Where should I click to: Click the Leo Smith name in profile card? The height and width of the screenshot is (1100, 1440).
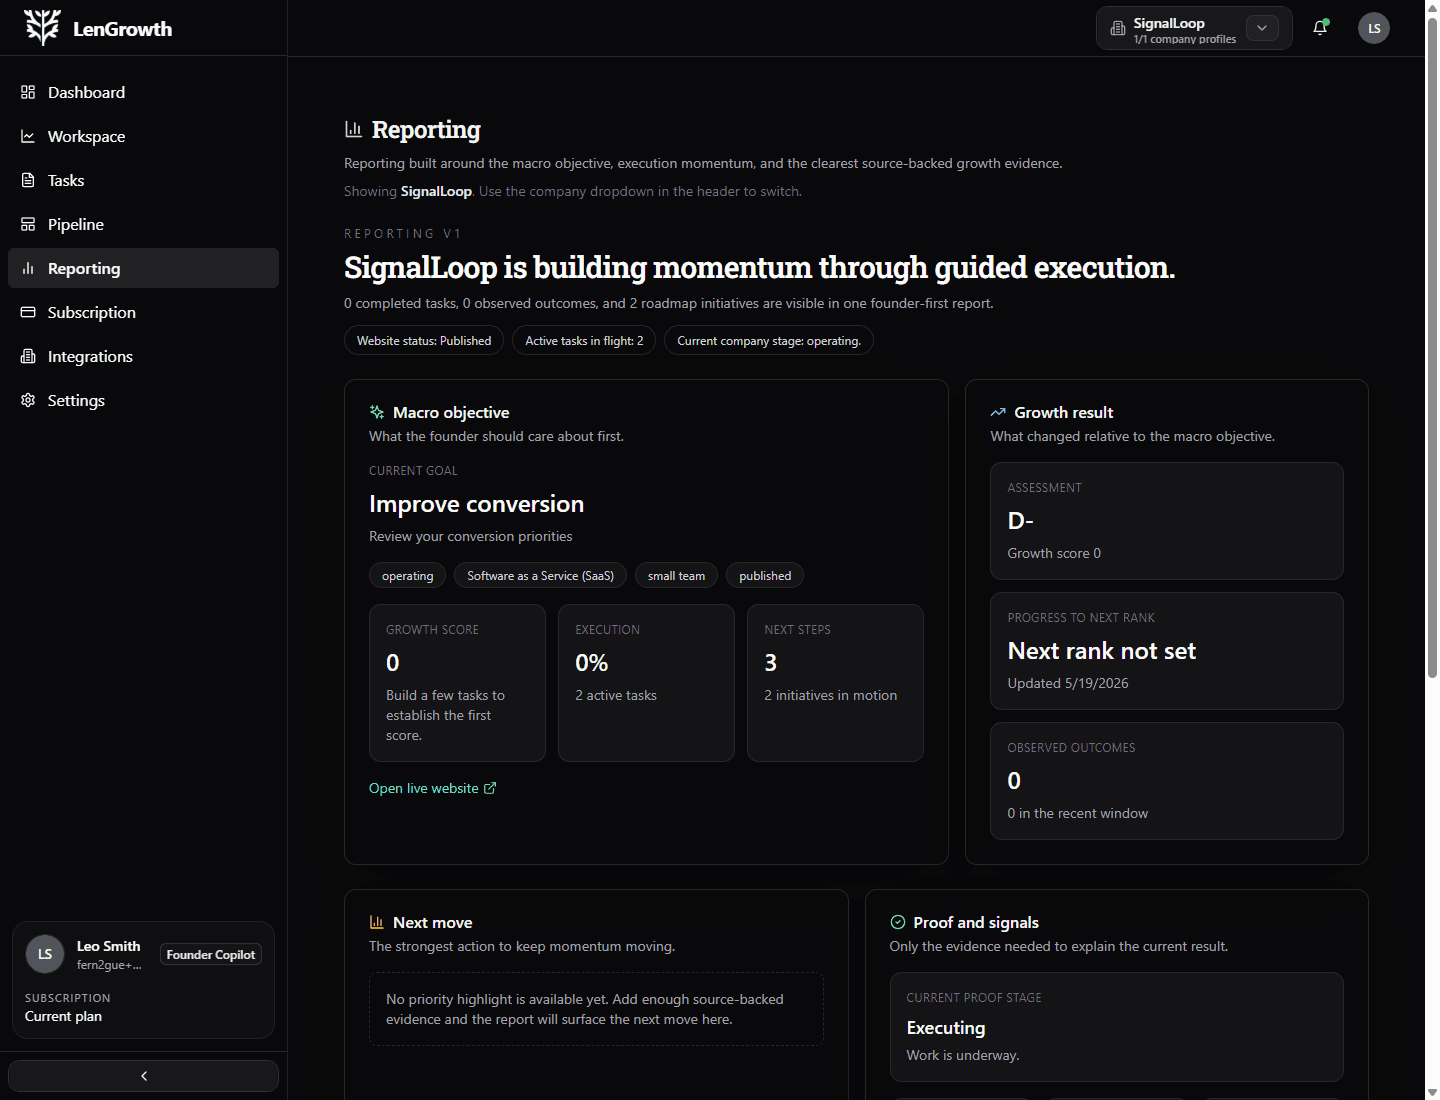(x=108, y=946)
